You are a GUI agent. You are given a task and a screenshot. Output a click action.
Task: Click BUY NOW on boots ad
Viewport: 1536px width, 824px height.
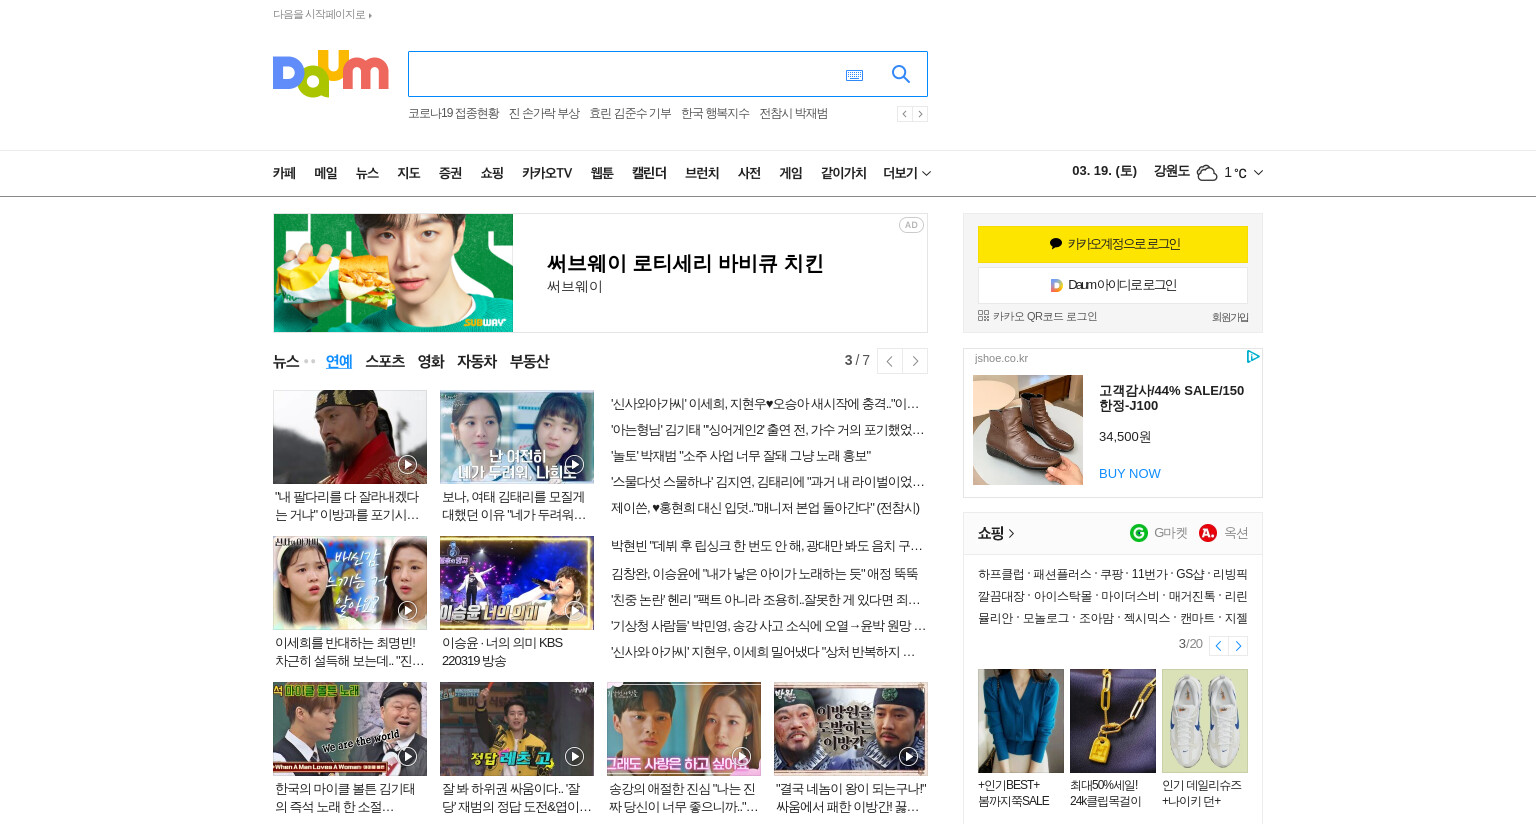coord(1130,474)
